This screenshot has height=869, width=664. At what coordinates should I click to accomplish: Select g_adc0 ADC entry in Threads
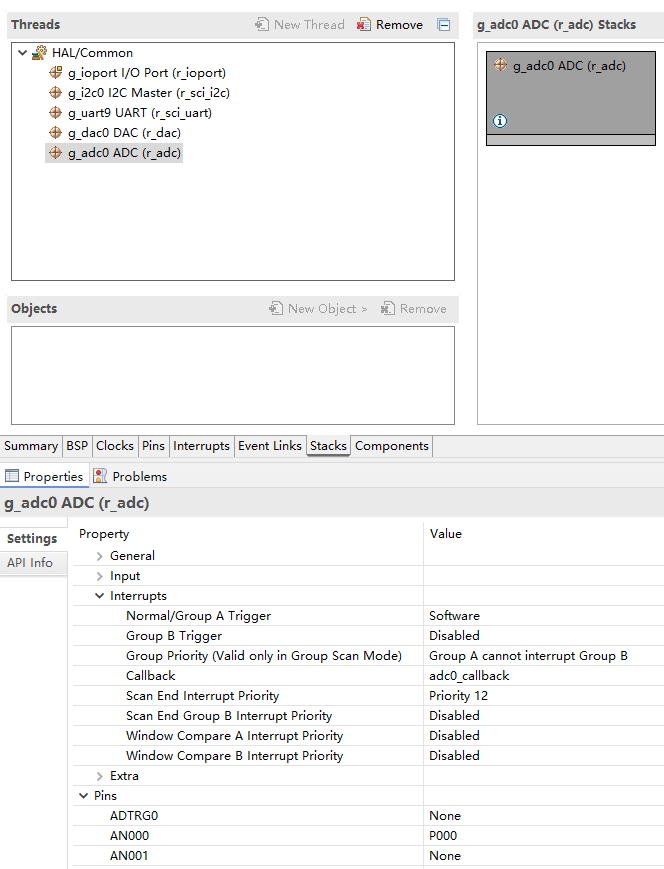pos(124,152)
